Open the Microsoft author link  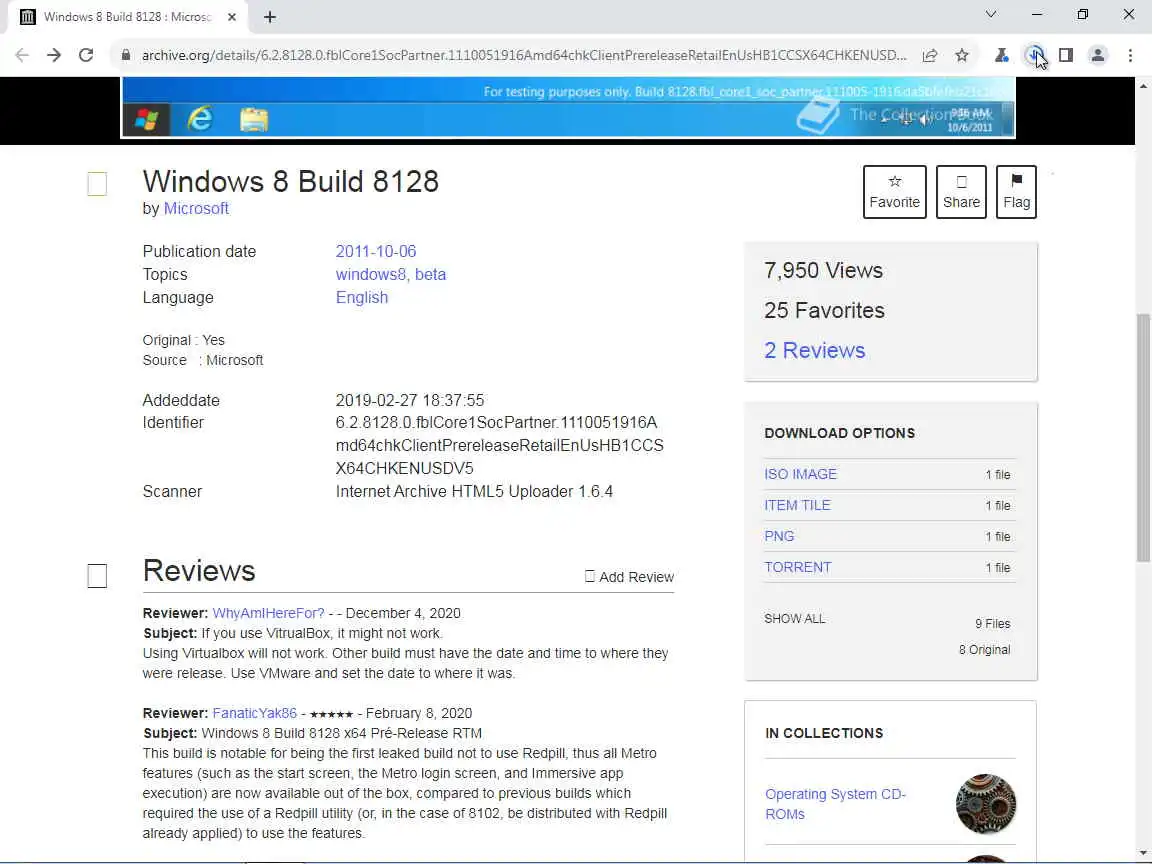[196, 209]
